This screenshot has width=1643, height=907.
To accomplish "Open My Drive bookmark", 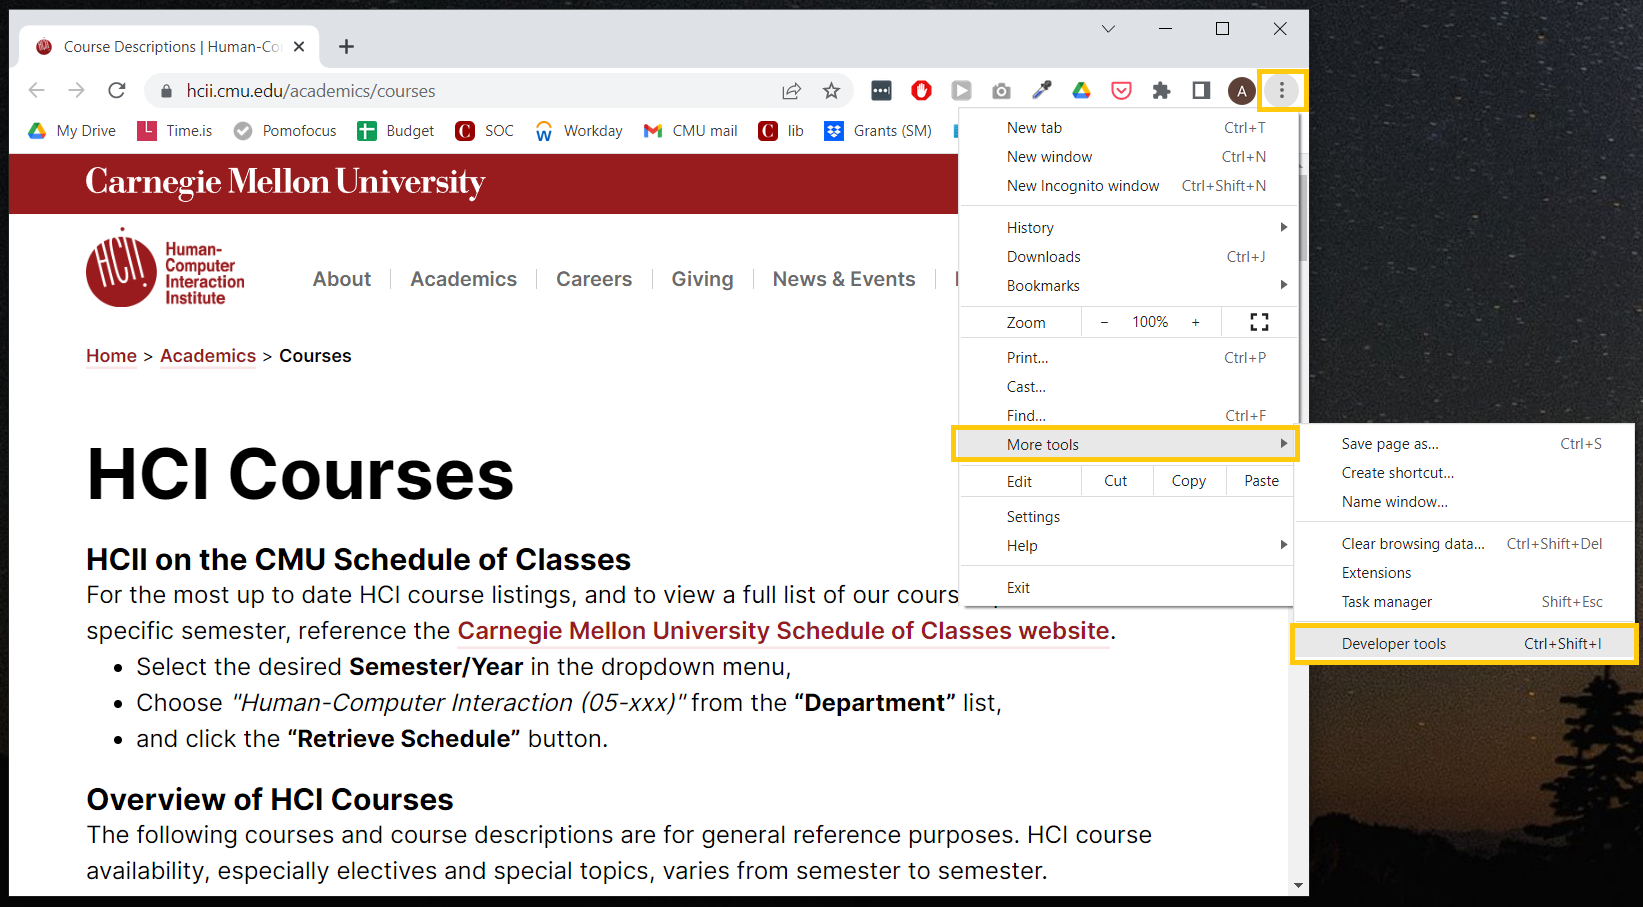I will click(72, 131).
